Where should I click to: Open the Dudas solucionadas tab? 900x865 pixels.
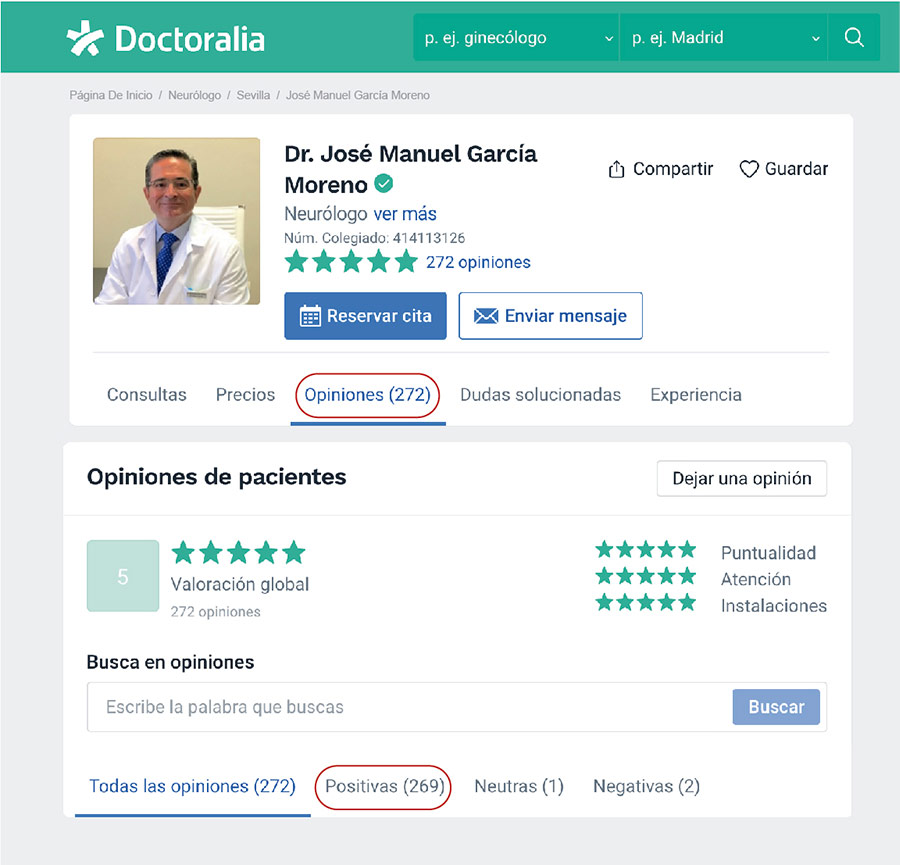click(540, 394)
